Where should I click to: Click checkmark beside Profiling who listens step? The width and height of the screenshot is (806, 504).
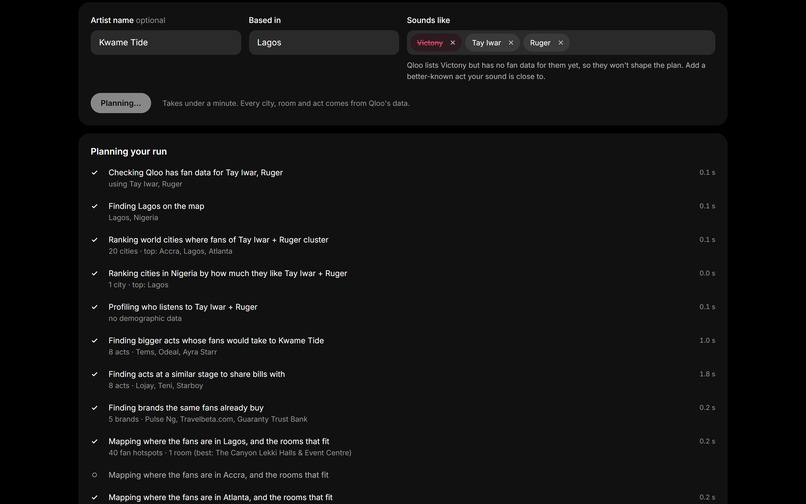[95, 307]
